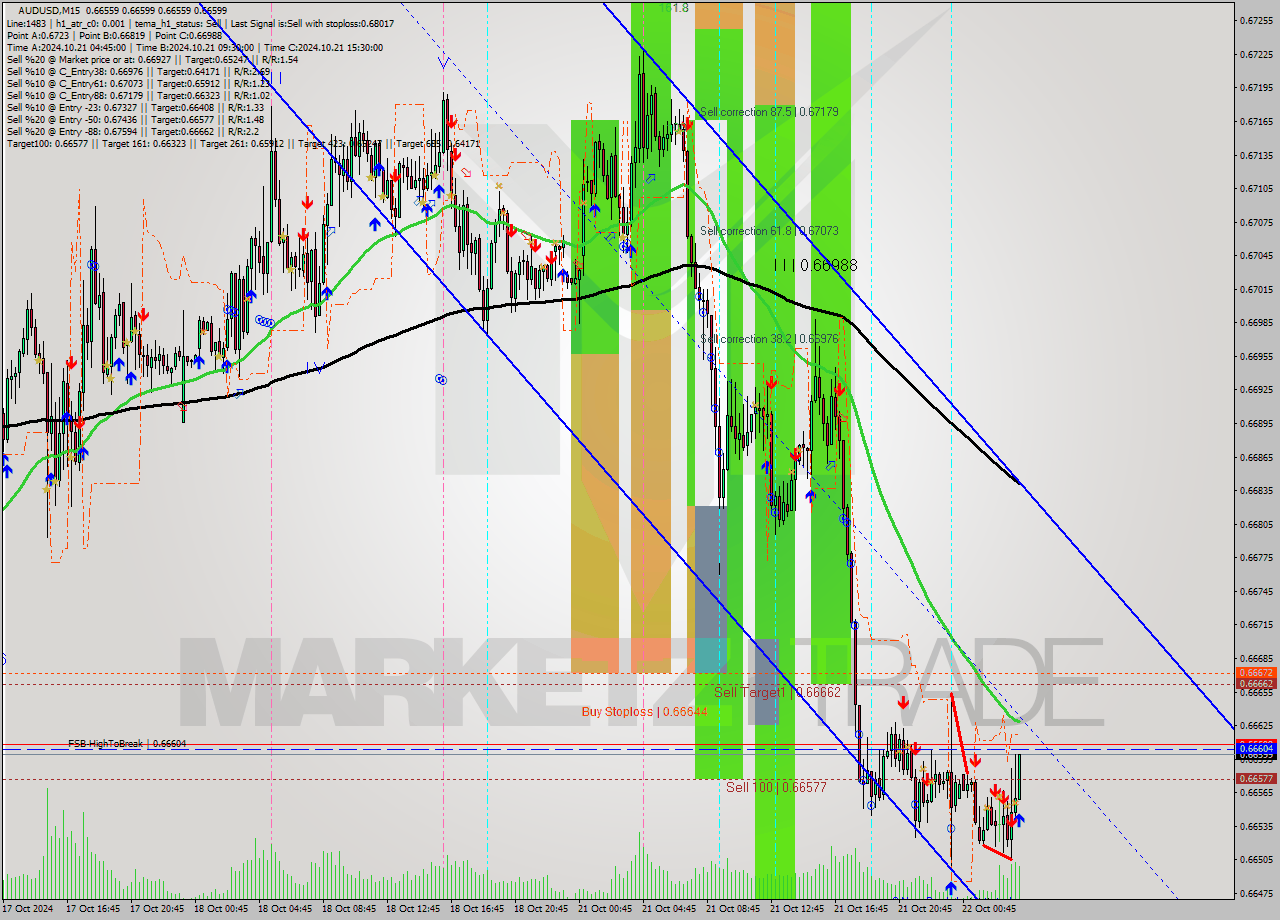This screenshot has width=1280, height=920.
Task: Click the '17 Oct 16:45' time axis label
Action: (x=93, y=909)
